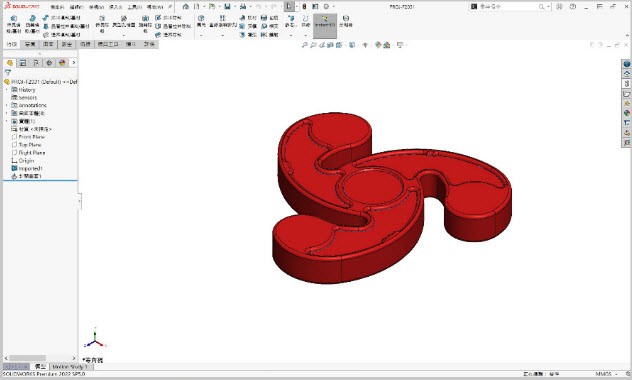Select the Rib feature tool
The width and height of the screenshot is (632, 380).
(x=247, y=18)
